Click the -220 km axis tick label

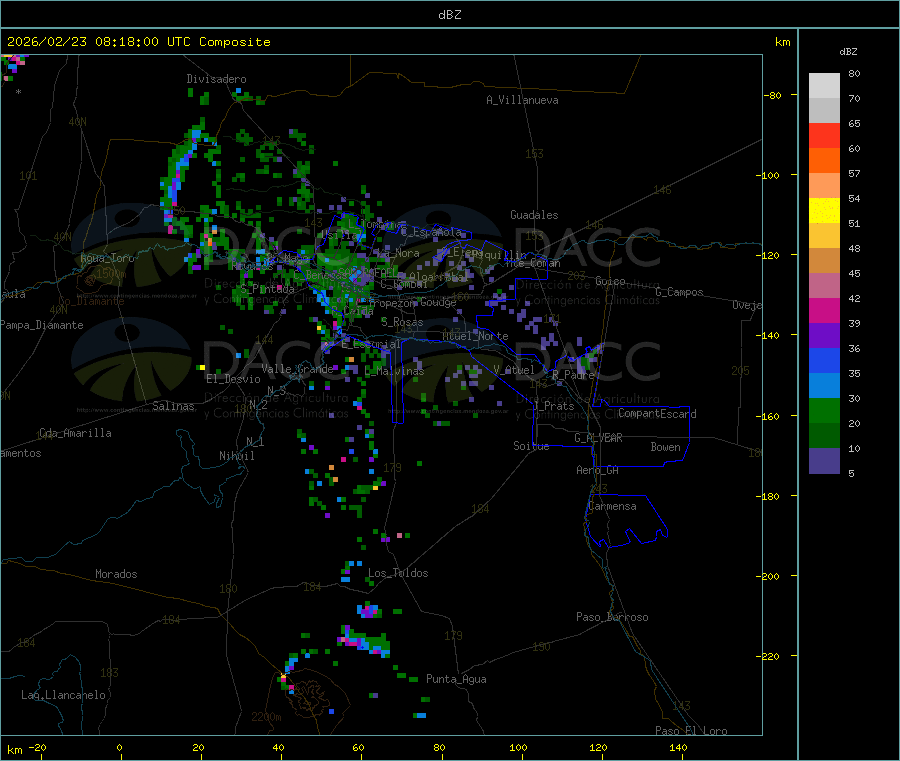tap(770, 657)
